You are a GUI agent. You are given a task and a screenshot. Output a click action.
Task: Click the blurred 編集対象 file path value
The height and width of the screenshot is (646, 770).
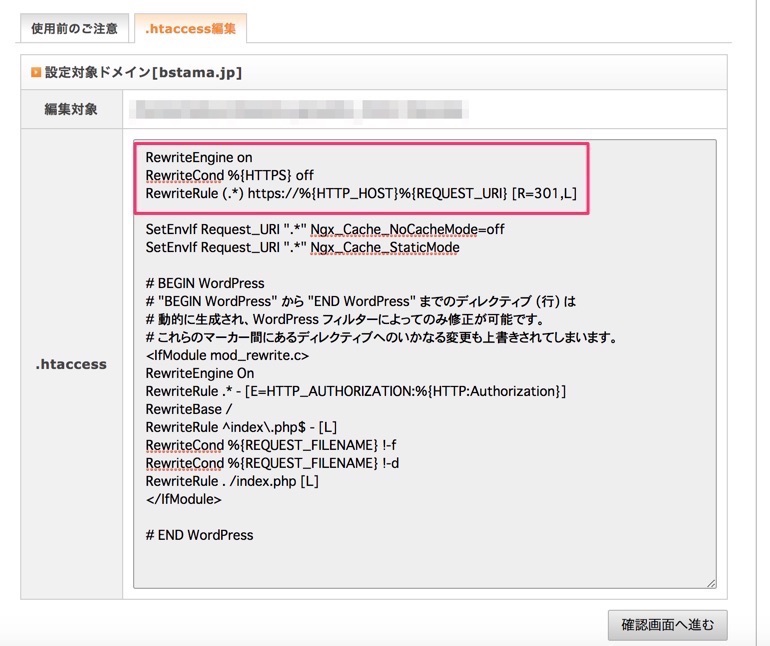(300, 109)
